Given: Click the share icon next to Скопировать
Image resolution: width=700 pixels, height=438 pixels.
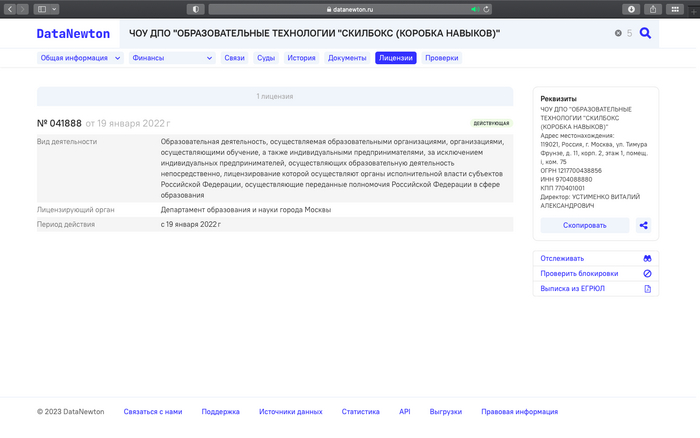Looking at the screenshot, I should pos(644,225).
